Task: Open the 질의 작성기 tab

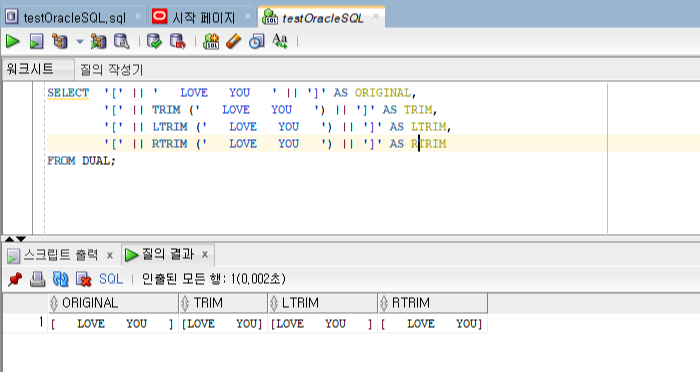Action: [x=112, y=70]
